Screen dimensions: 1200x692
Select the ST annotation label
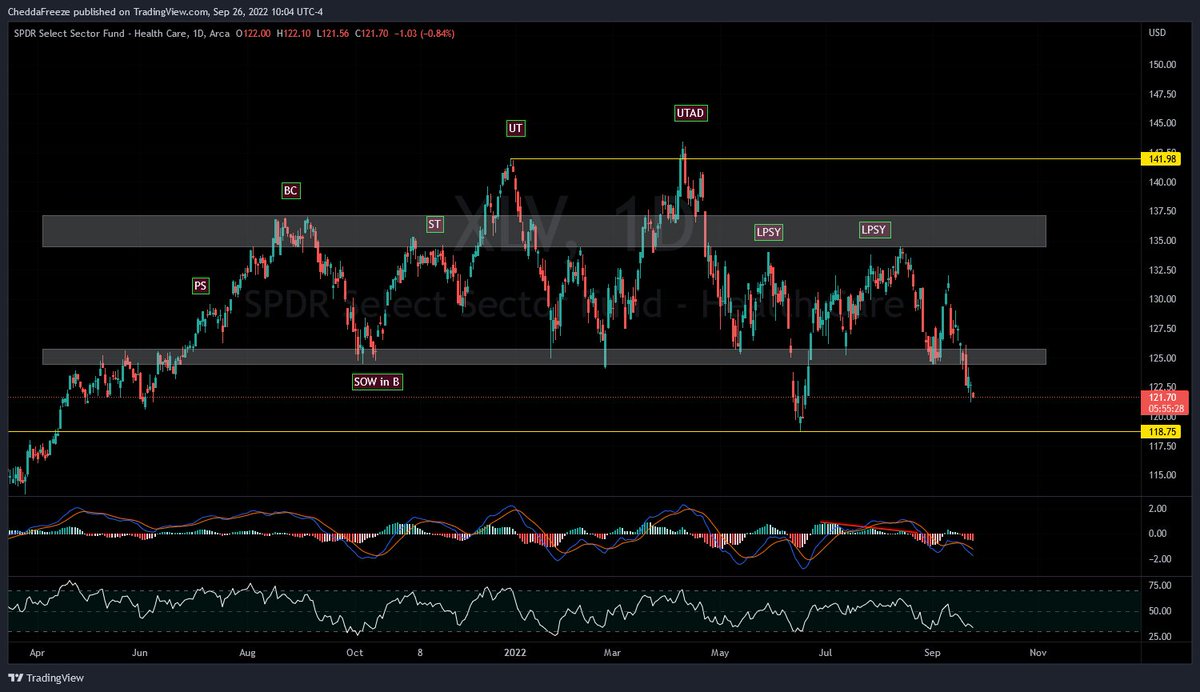[x=434, y=224]
